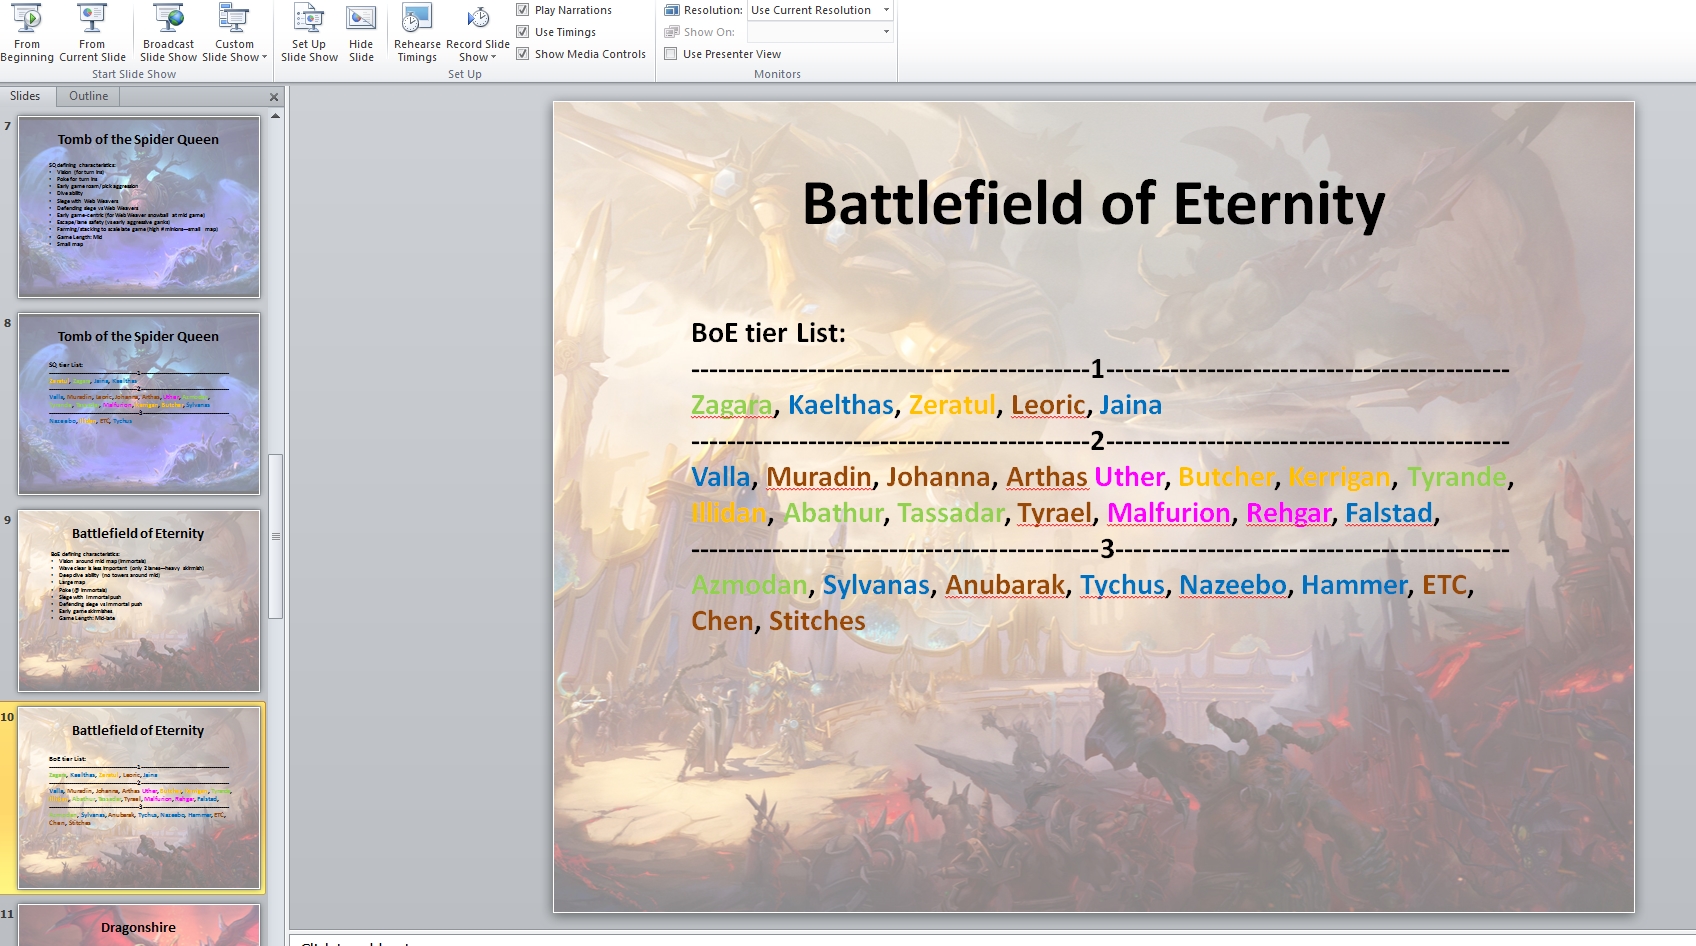Toggle the Play Narrations checkbox
1696x946 pixels.
pos(522,10)
